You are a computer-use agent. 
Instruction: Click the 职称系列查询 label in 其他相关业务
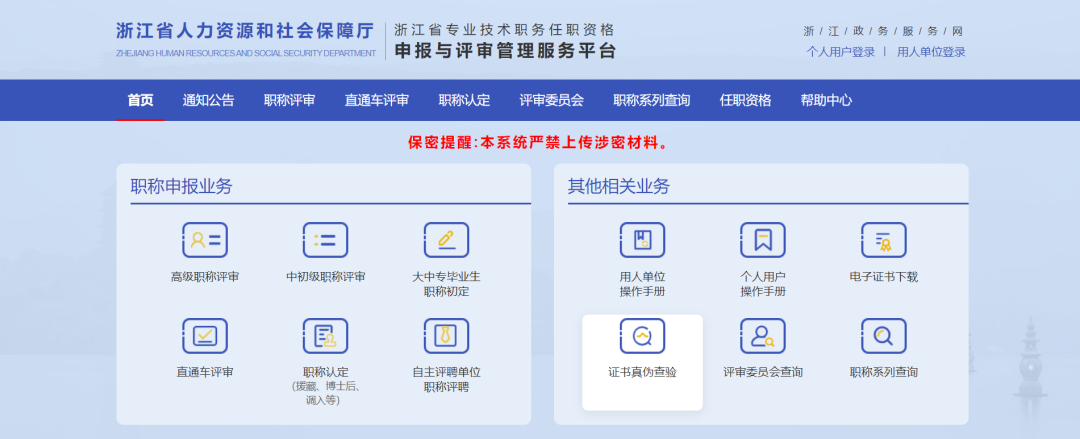pos(884,372)
